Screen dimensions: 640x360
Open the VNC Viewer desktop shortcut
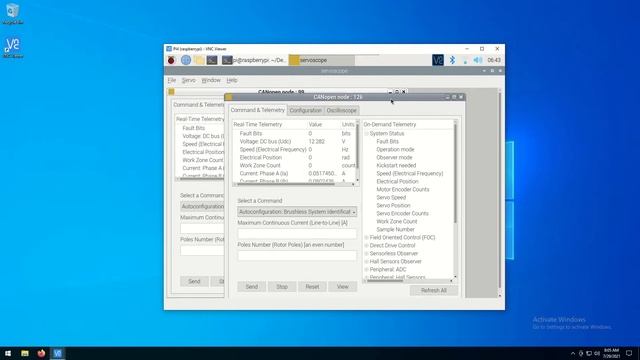tap(12, 48)
